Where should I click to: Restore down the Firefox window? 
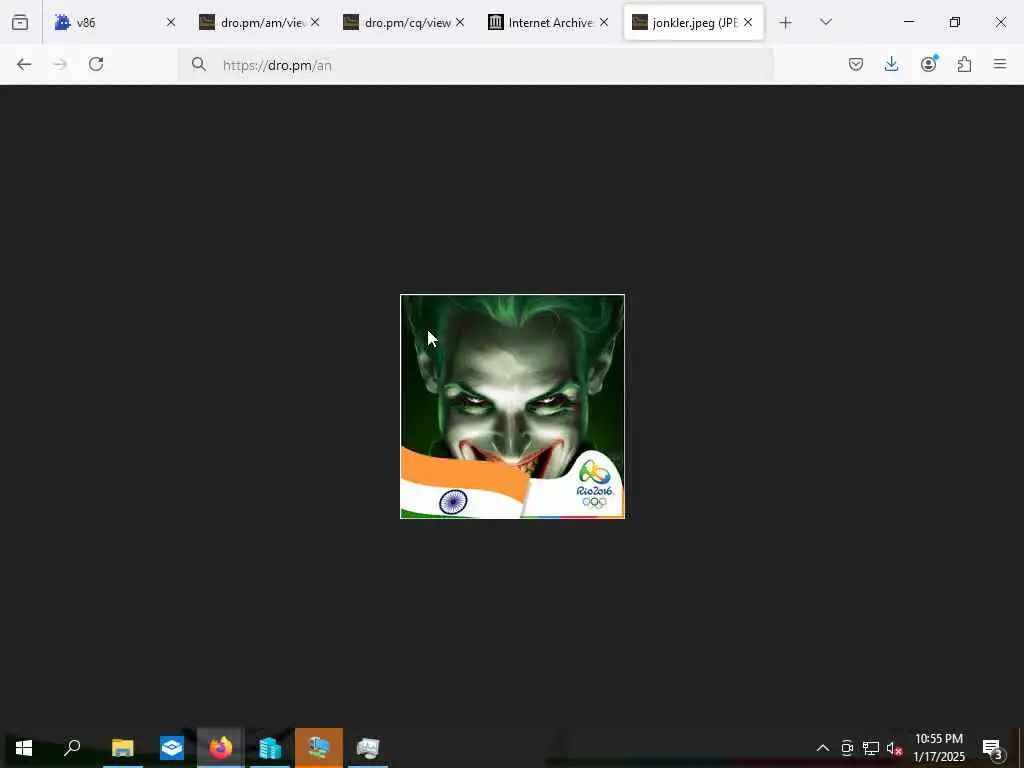[x=955, y=22]
